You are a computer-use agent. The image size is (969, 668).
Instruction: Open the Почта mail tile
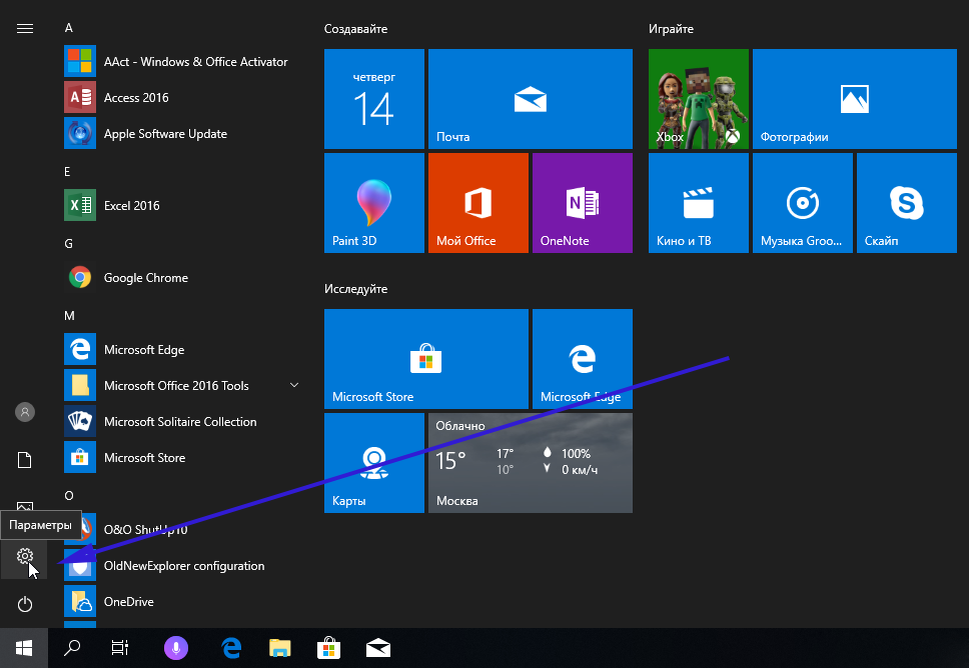[x=530, y=99]
